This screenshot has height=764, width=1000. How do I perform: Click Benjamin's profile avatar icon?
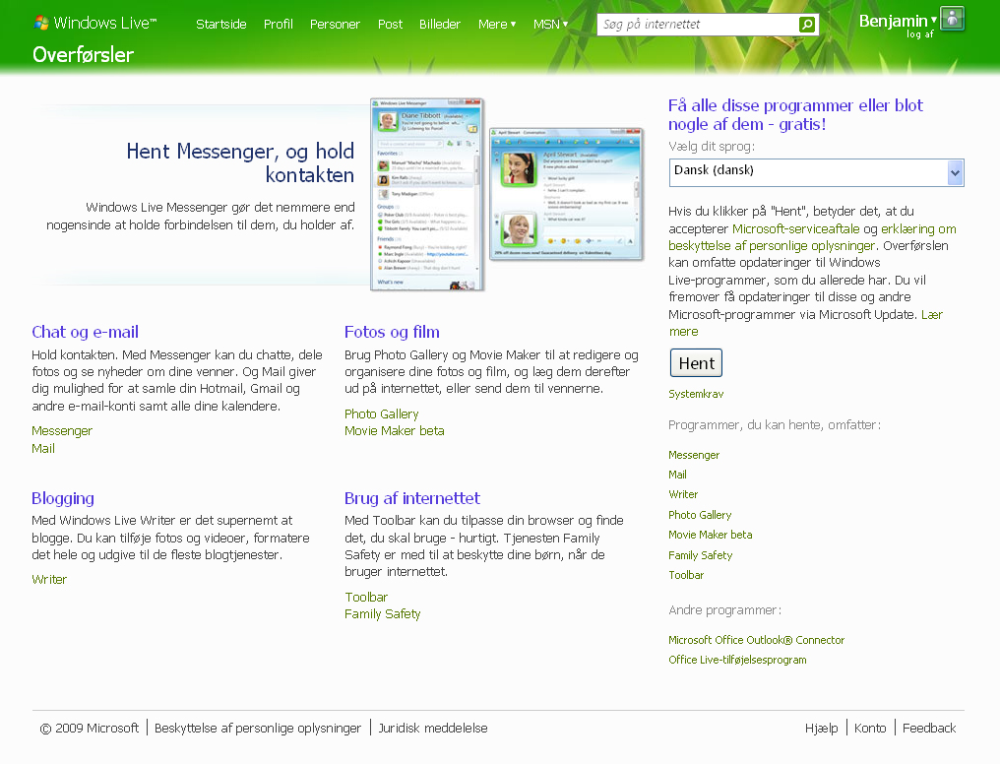pos(952,18)
